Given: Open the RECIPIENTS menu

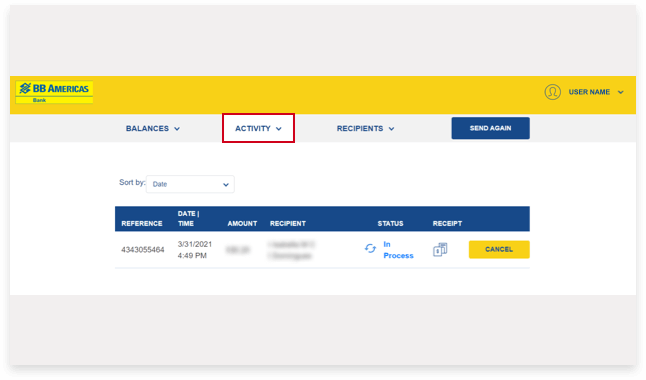Looking at the screenshot, I should pos(365,129).
